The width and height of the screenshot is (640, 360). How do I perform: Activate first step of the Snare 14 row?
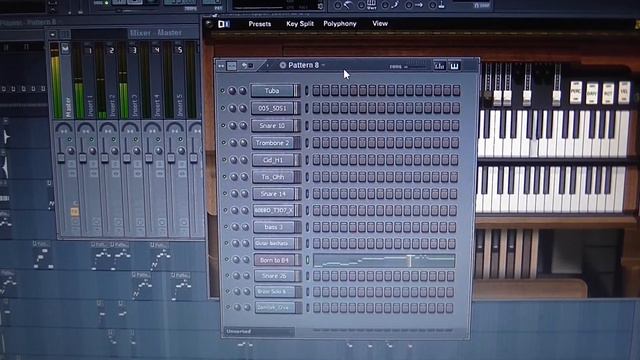pyautogui.click(x=316, y=193)
